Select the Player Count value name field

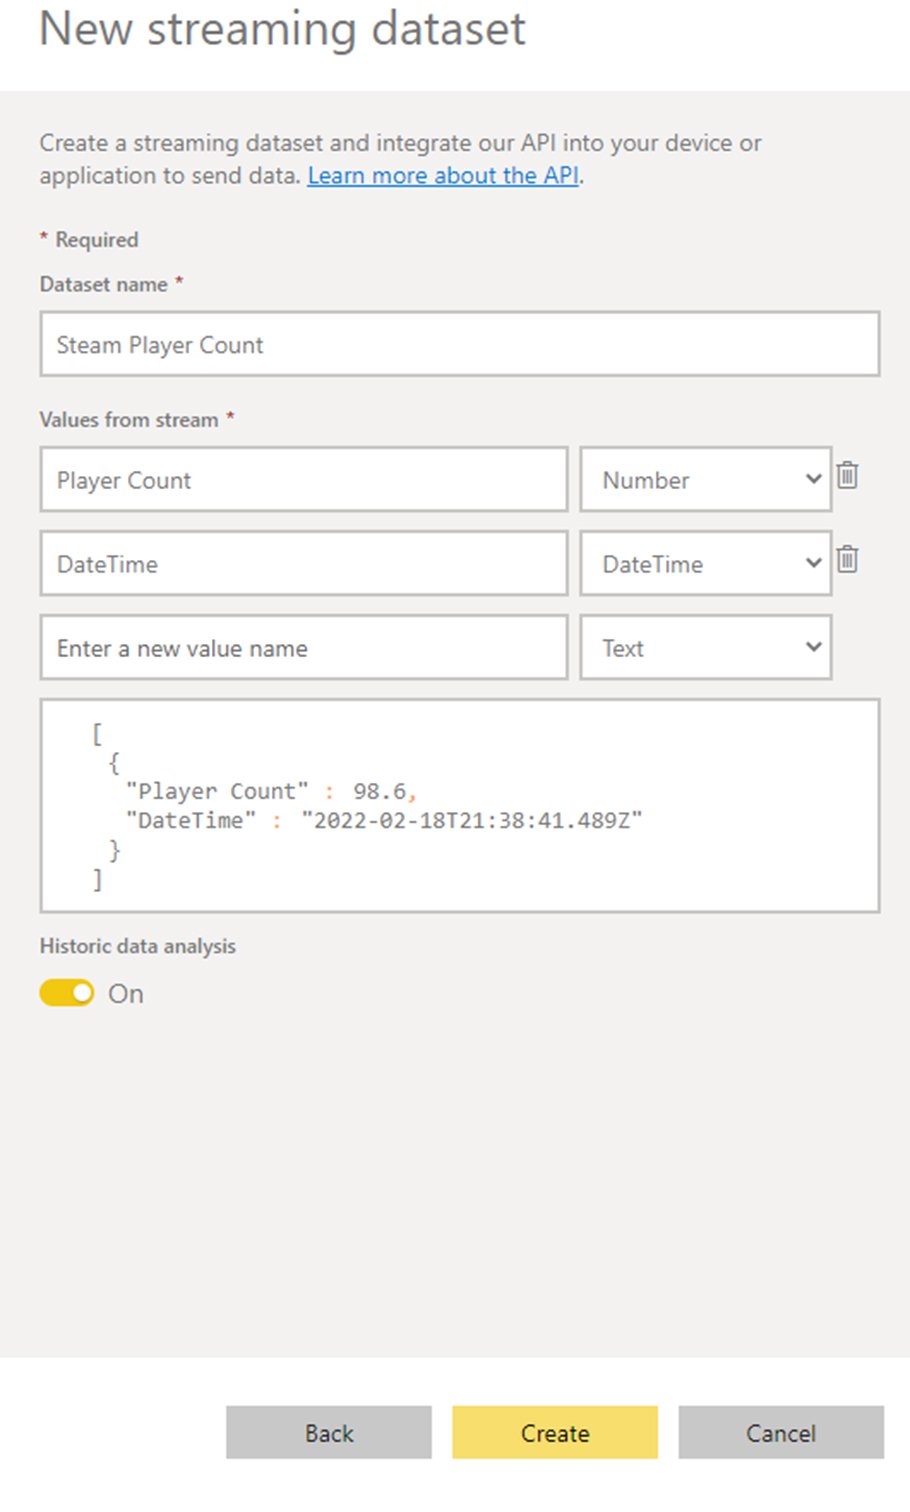tap(303, 480)
